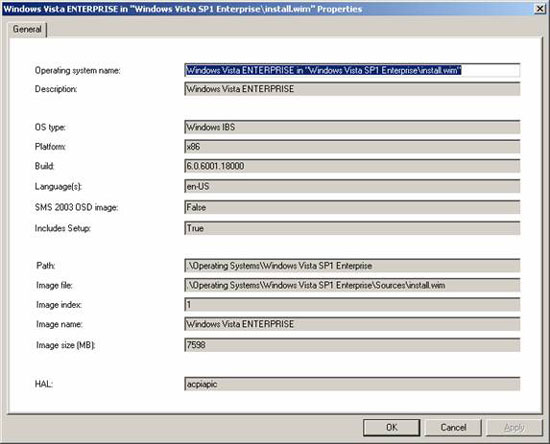Image resolution: width=550 pixels, height=444 pixels.
Task: Click the Operating system name field
Action: (x=352, y=70)
